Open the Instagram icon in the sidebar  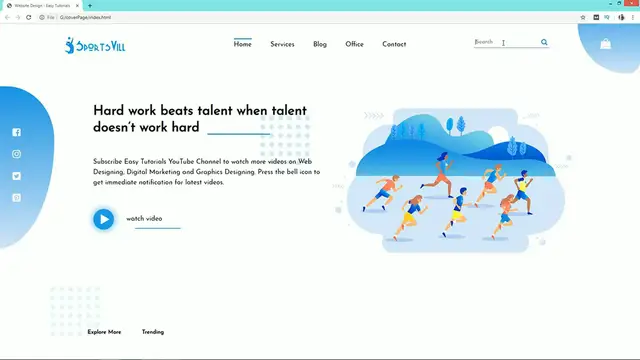[x=16, y=154]
